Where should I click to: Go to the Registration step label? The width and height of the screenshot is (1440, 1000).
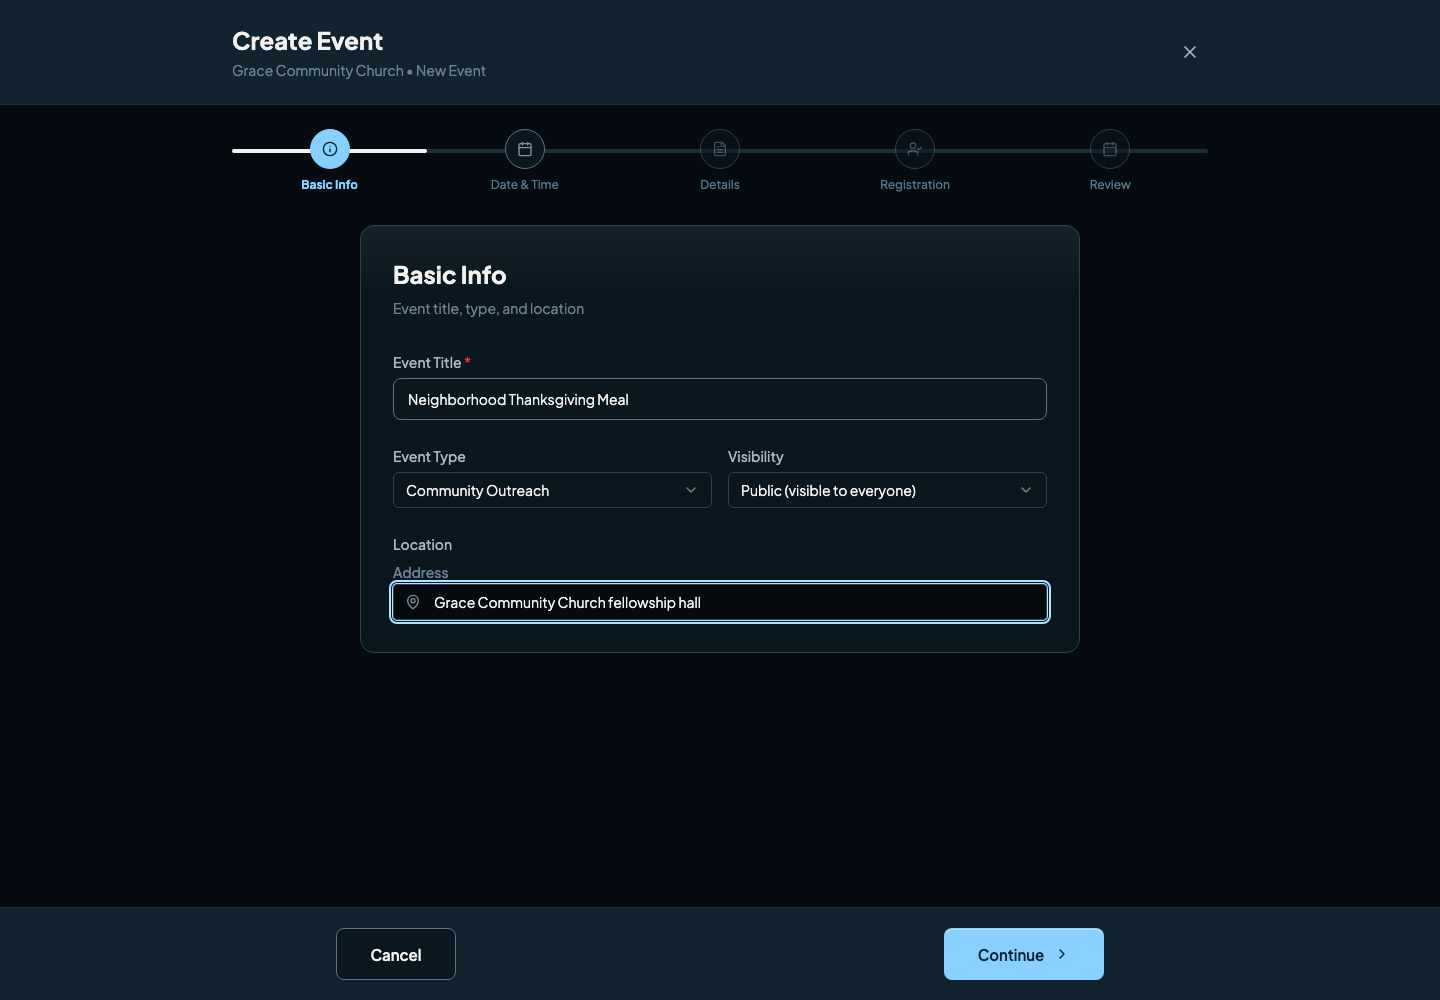pos(915,185)
